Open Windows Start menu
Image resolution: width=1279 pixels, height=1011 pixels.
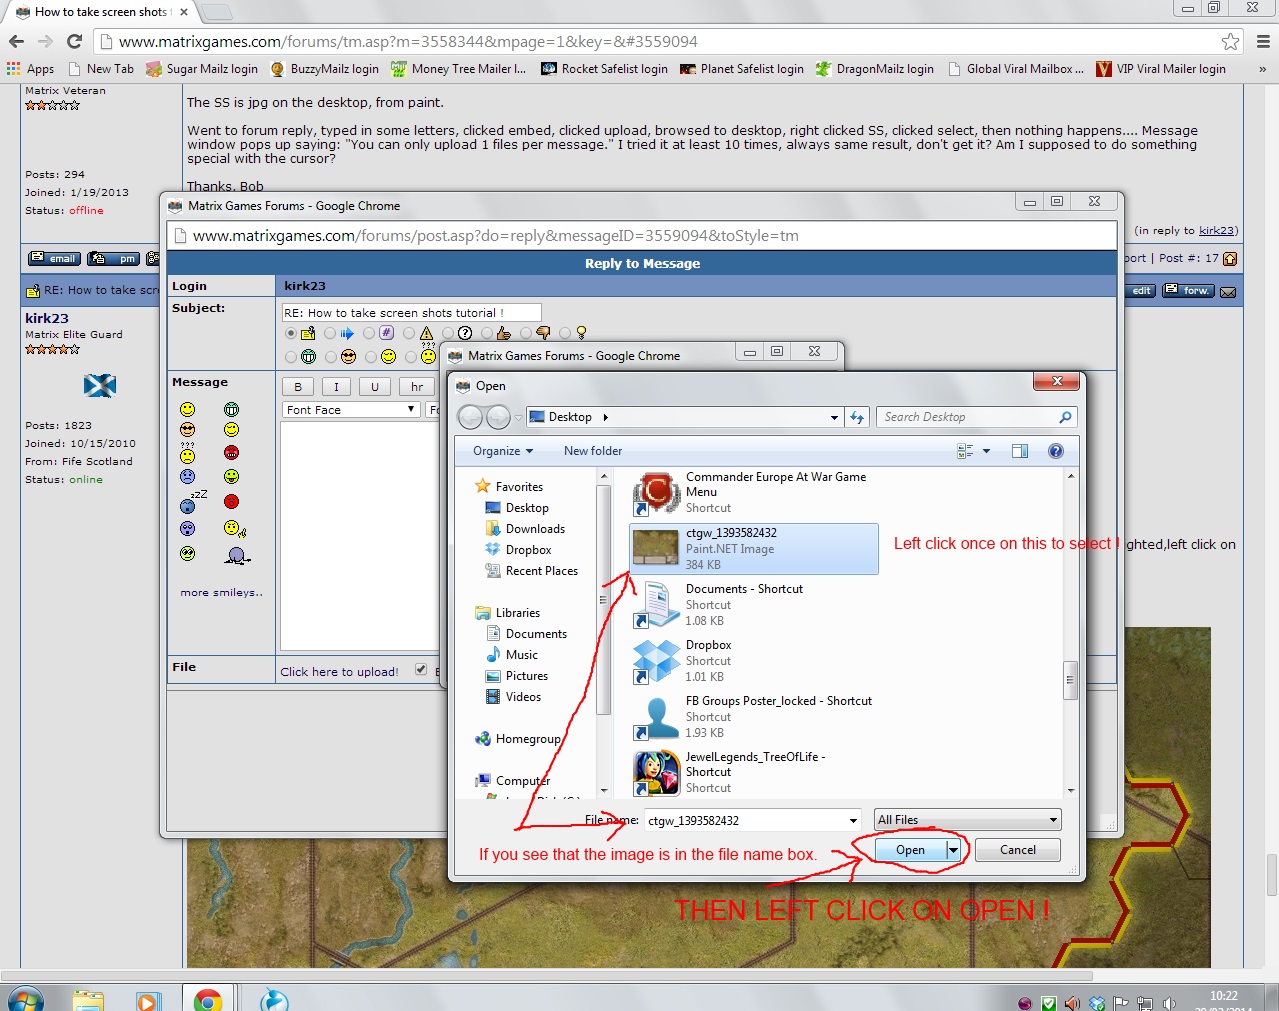pyautogui.click(x=24, y=1000)
